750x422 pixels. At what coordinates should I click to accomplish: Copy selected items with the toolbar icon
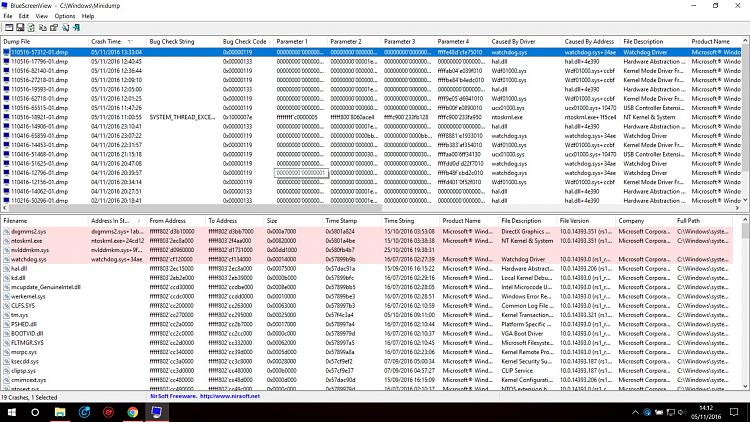click(43, 28)
